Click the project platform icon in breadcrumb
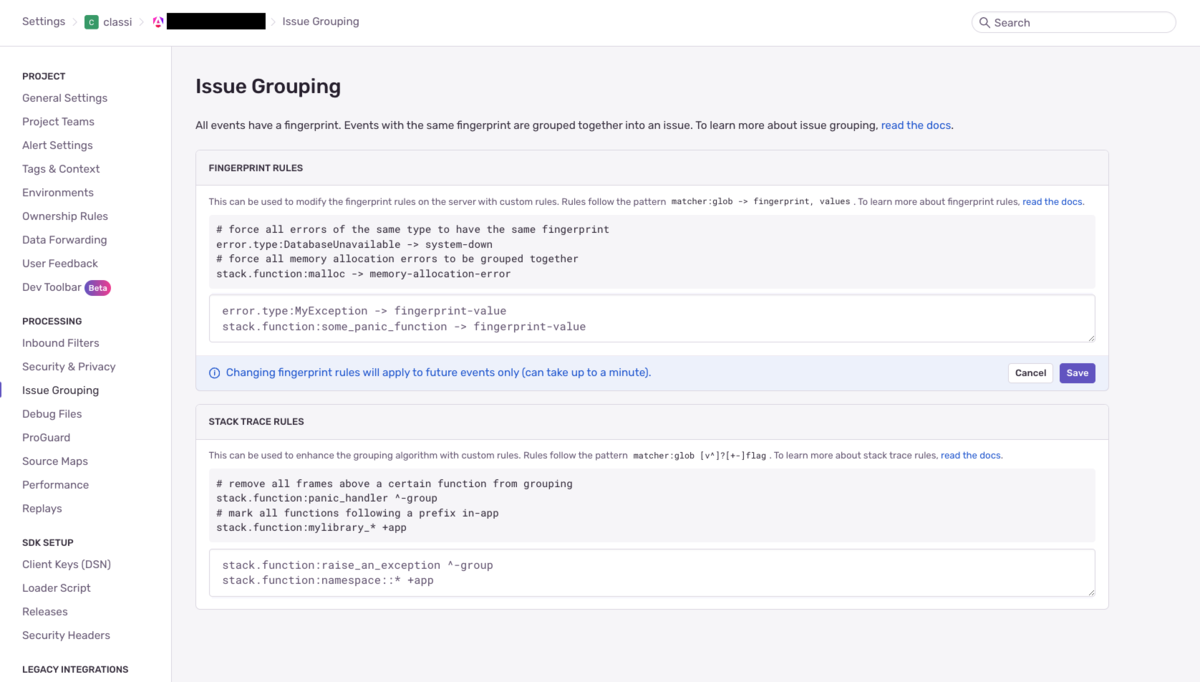 158,22
